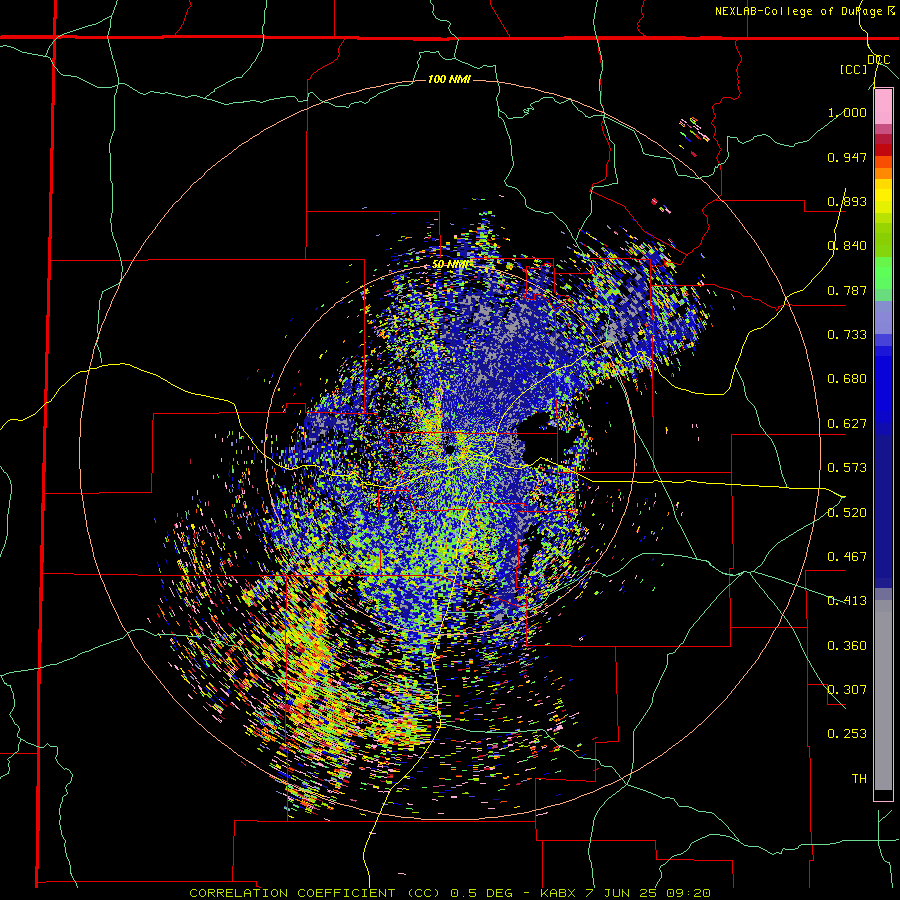This screenshot has height=900, width=900.
Task: Pick the red band of color scale
Action: (x=883, y=149)
